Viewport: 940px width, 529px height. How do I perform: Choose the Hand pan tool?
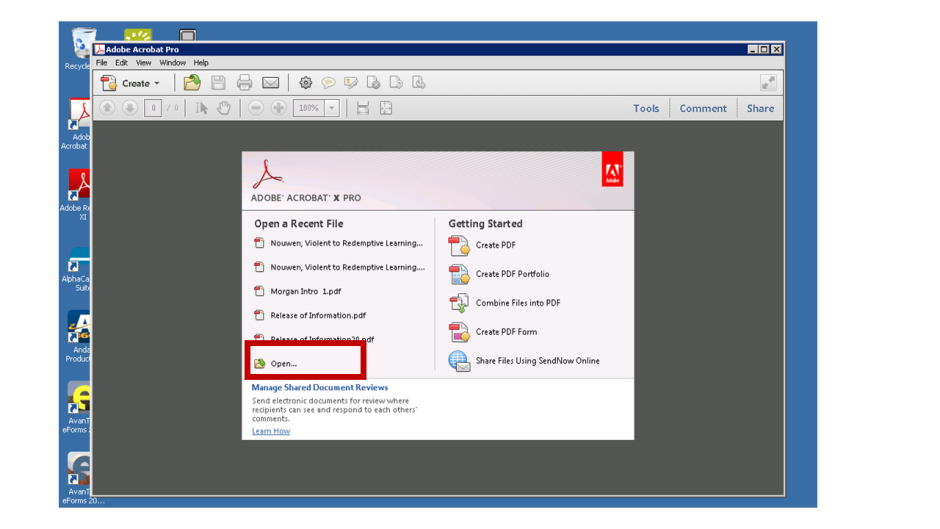224,108
